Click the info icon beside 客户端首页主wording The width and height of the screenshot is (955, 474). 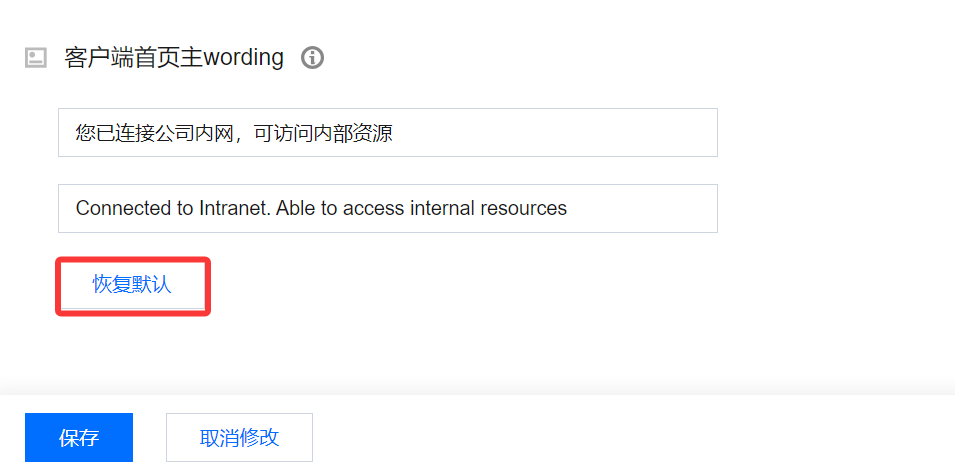click(312, 58)
